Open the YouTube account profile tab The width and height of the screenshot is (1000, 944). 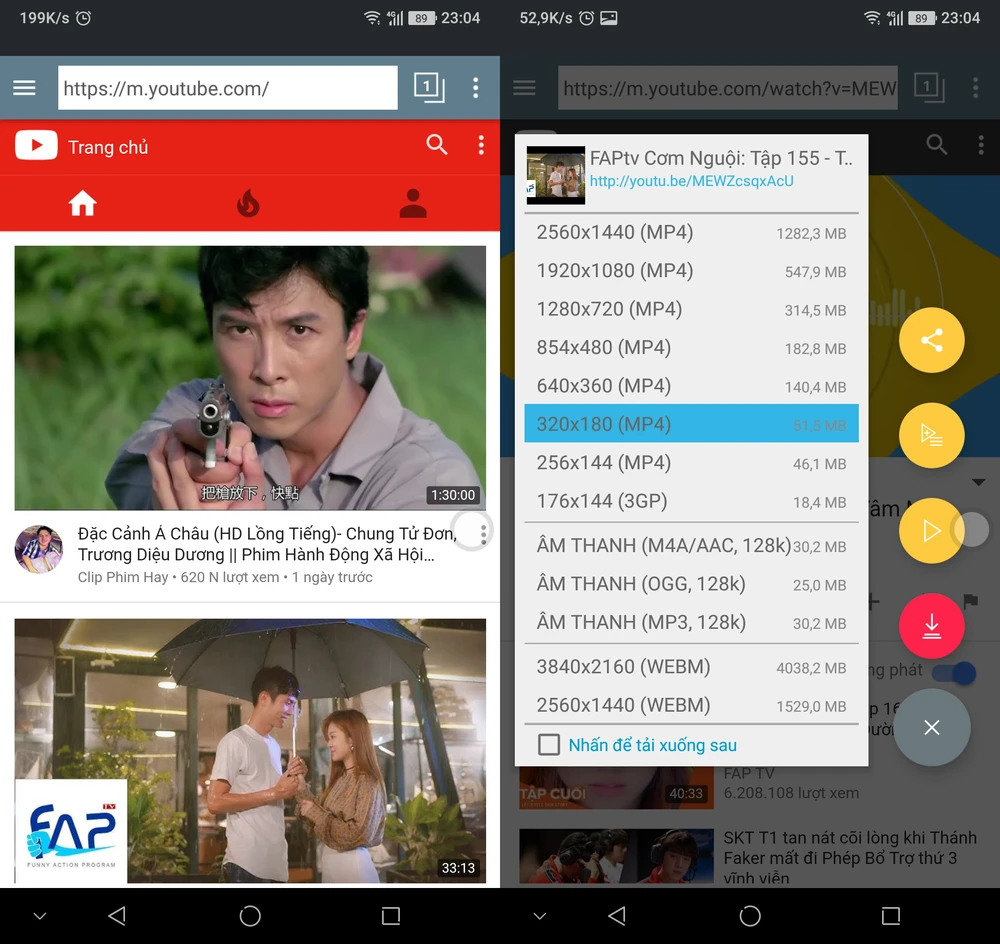pos(413,204)
